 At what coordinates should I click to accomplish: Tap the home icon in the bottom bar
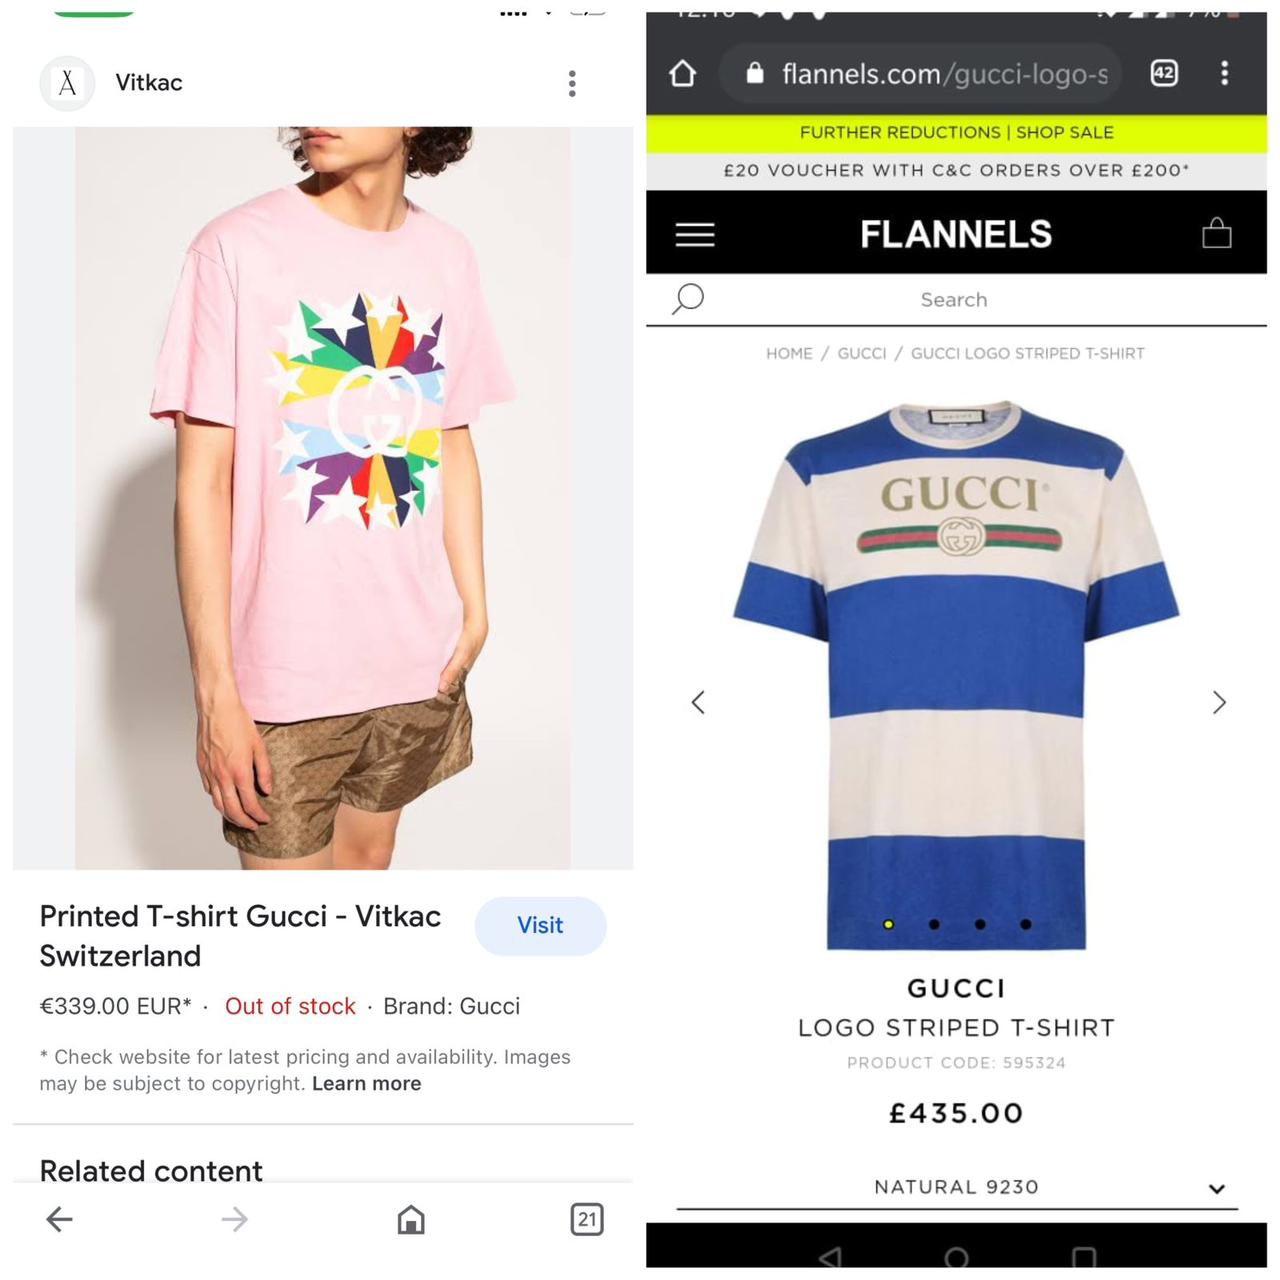pos(411,1219)
